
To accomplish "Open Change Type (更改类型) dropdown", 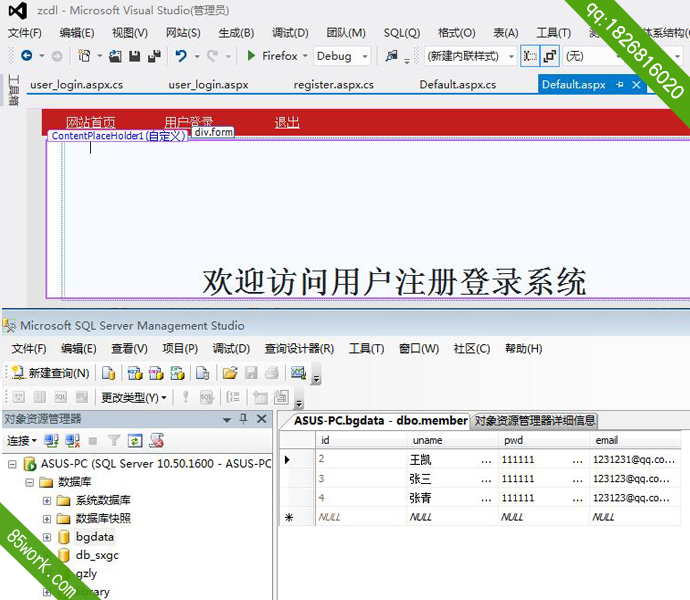I will pos(134,398).
